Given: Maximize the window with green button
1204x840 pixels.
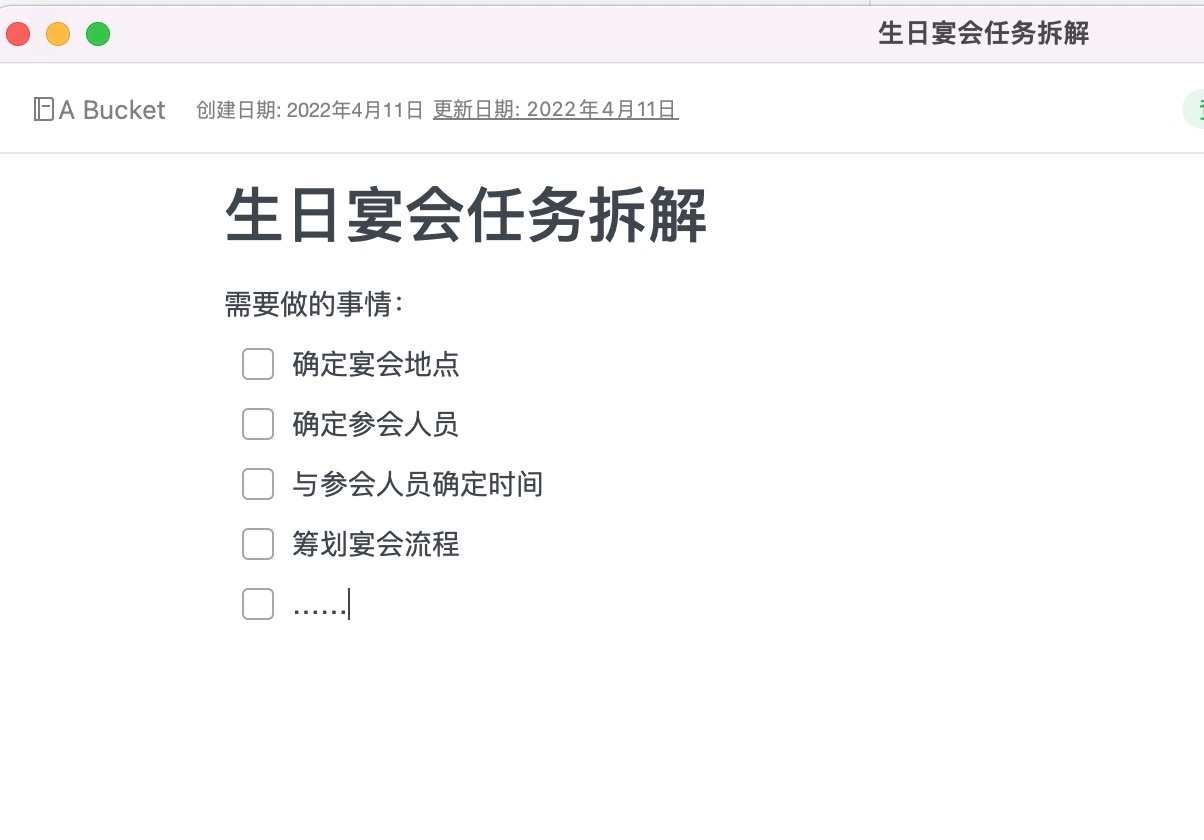Looking at the screenshot, I should coord(98,34).
